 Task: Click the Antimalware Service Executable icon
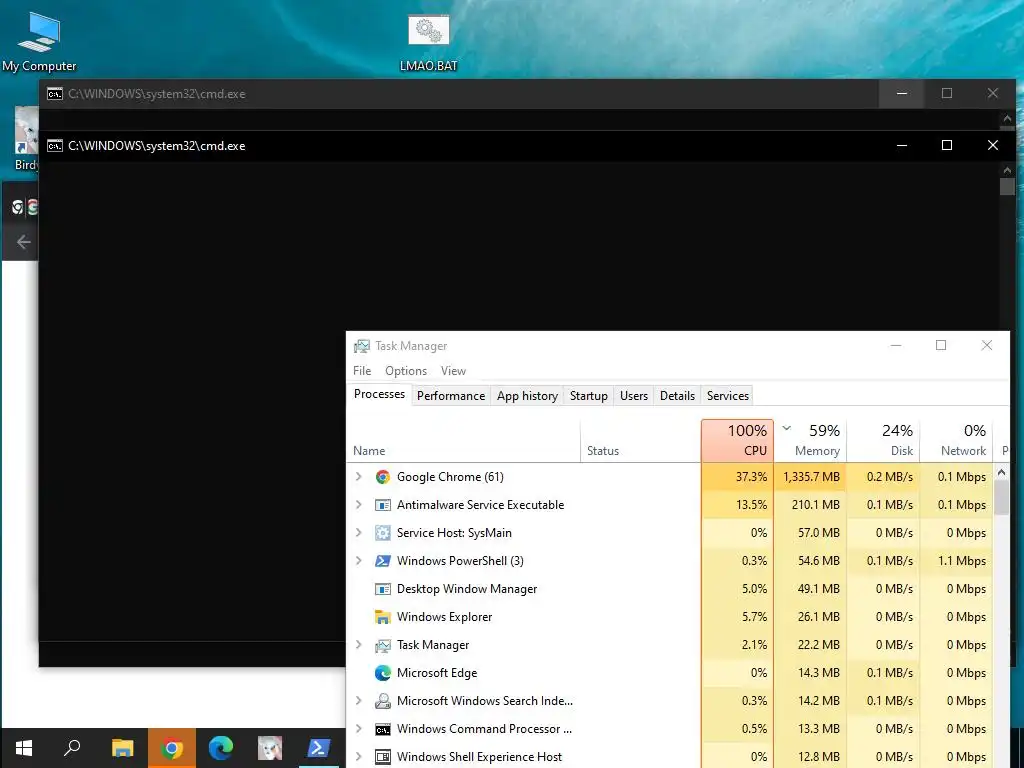[x=383, y=505]
